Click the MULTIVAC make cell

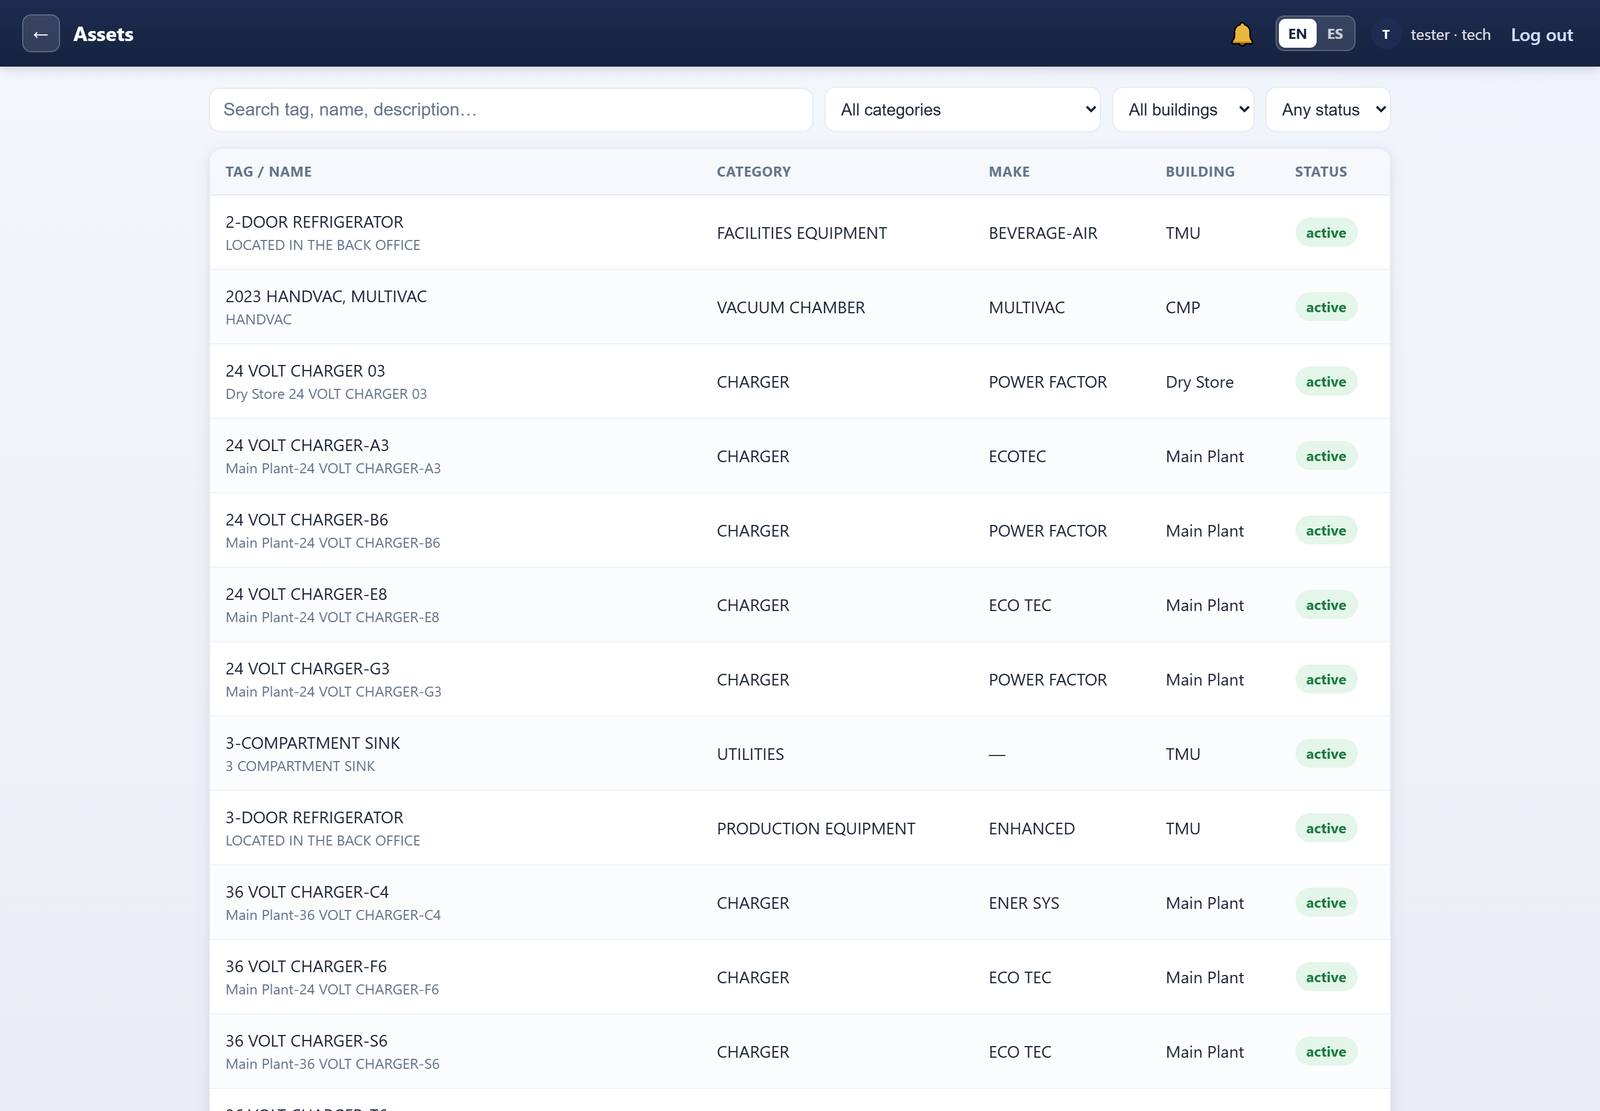1027,308
